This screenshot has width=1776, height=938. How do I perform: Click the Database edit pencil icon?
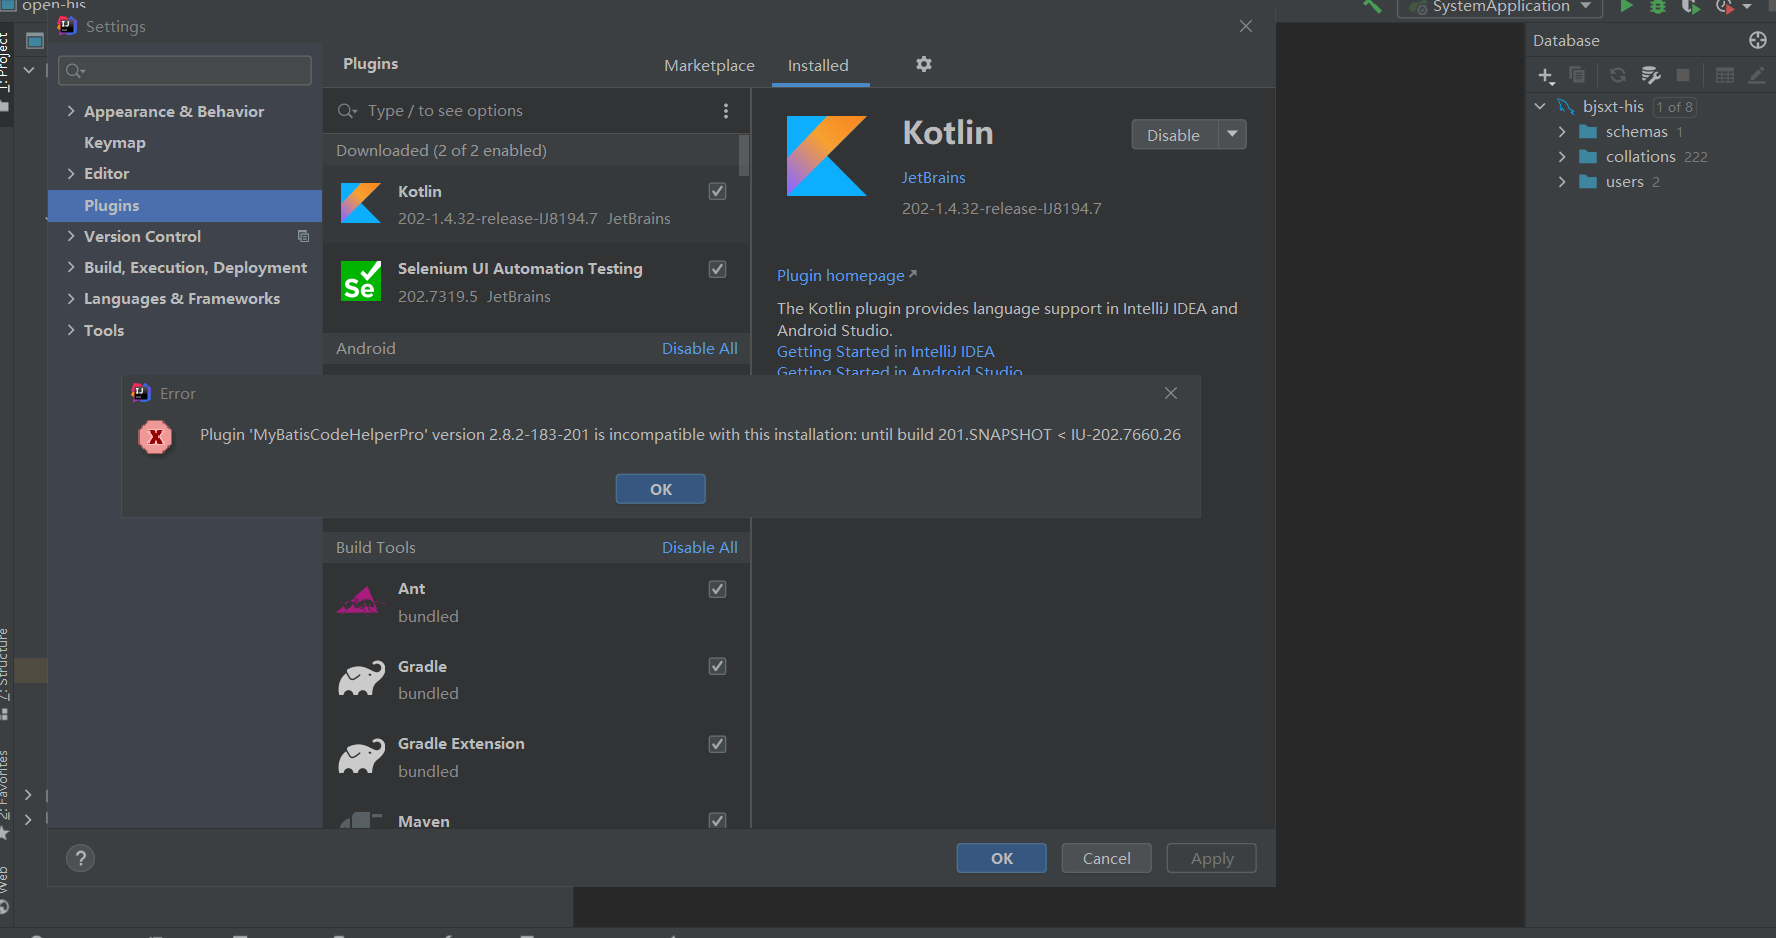tap(1757, 75)
